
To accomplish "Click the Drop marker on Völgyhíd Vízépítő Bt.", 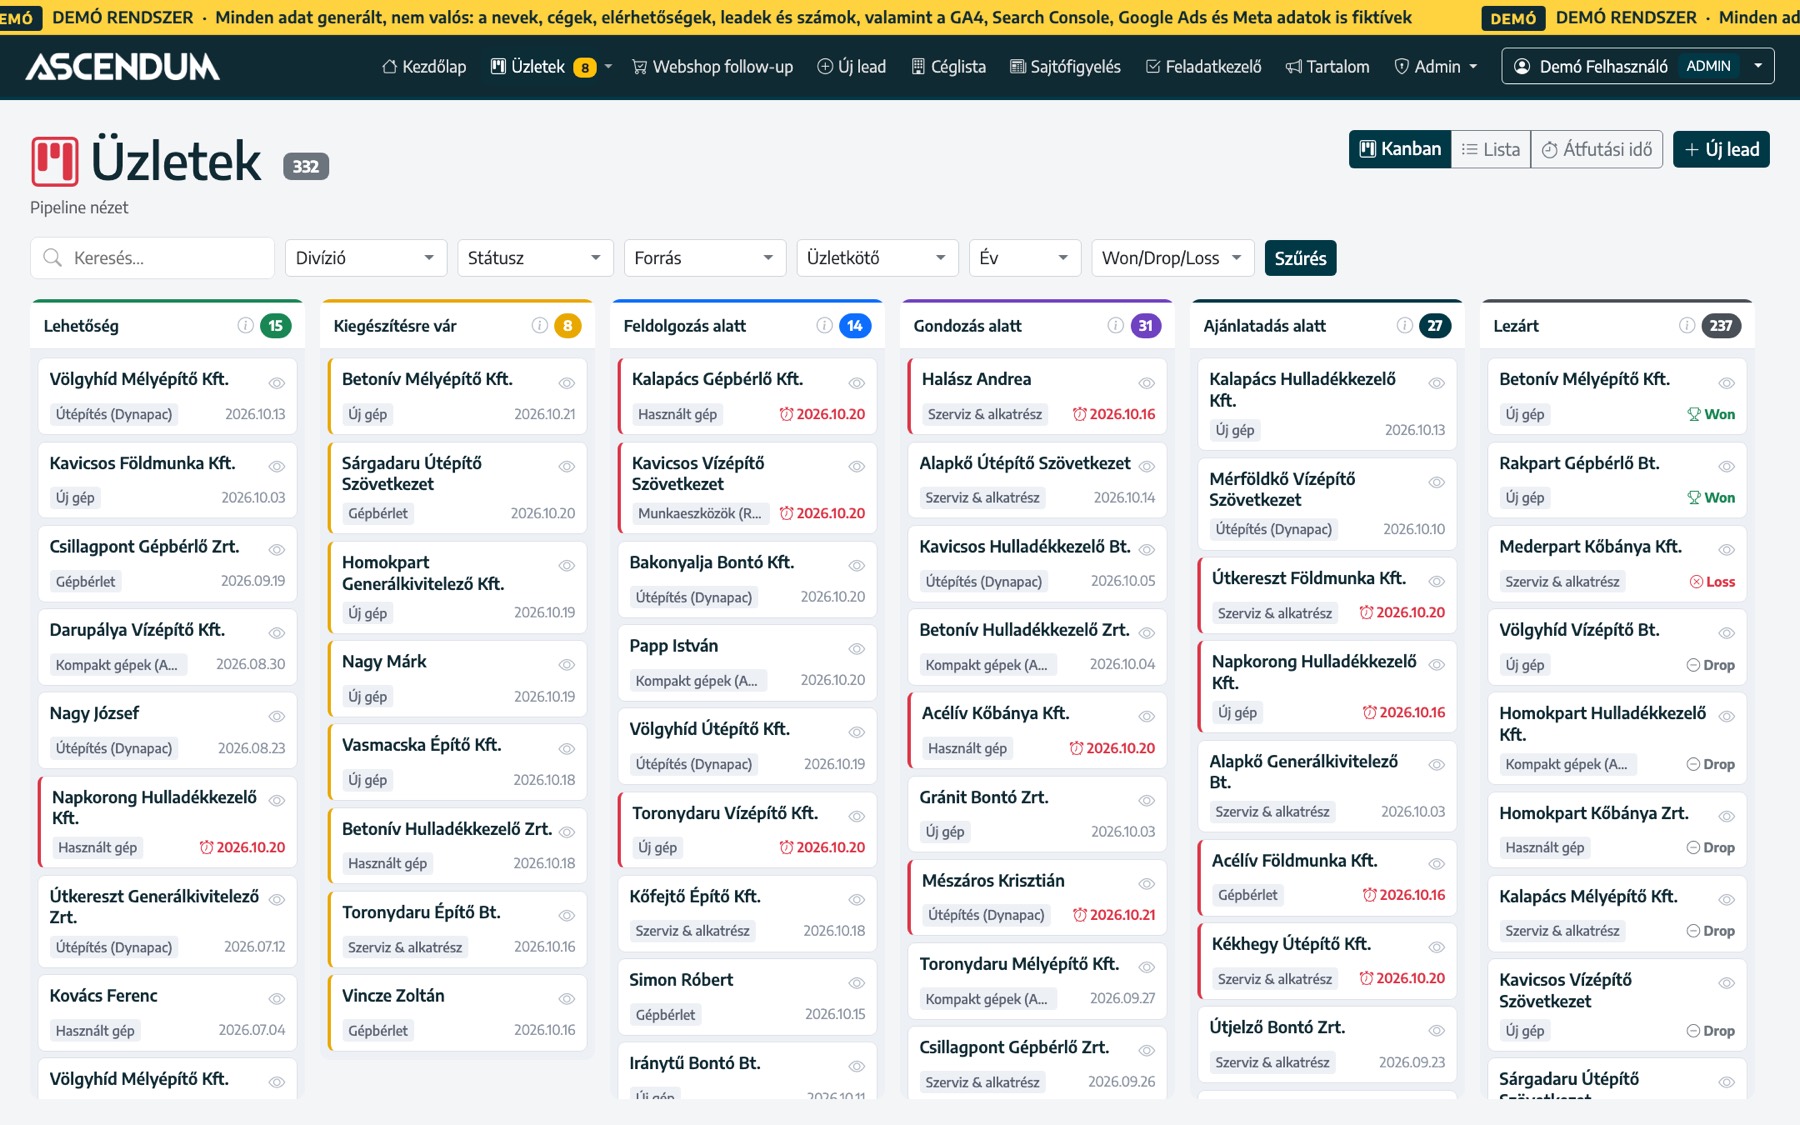I will [x=1711, y=665].
